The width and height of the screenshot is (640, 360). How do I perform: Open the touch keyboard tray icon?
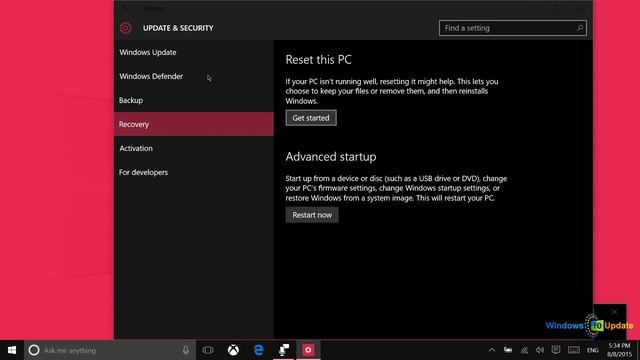tap(573, 350)
